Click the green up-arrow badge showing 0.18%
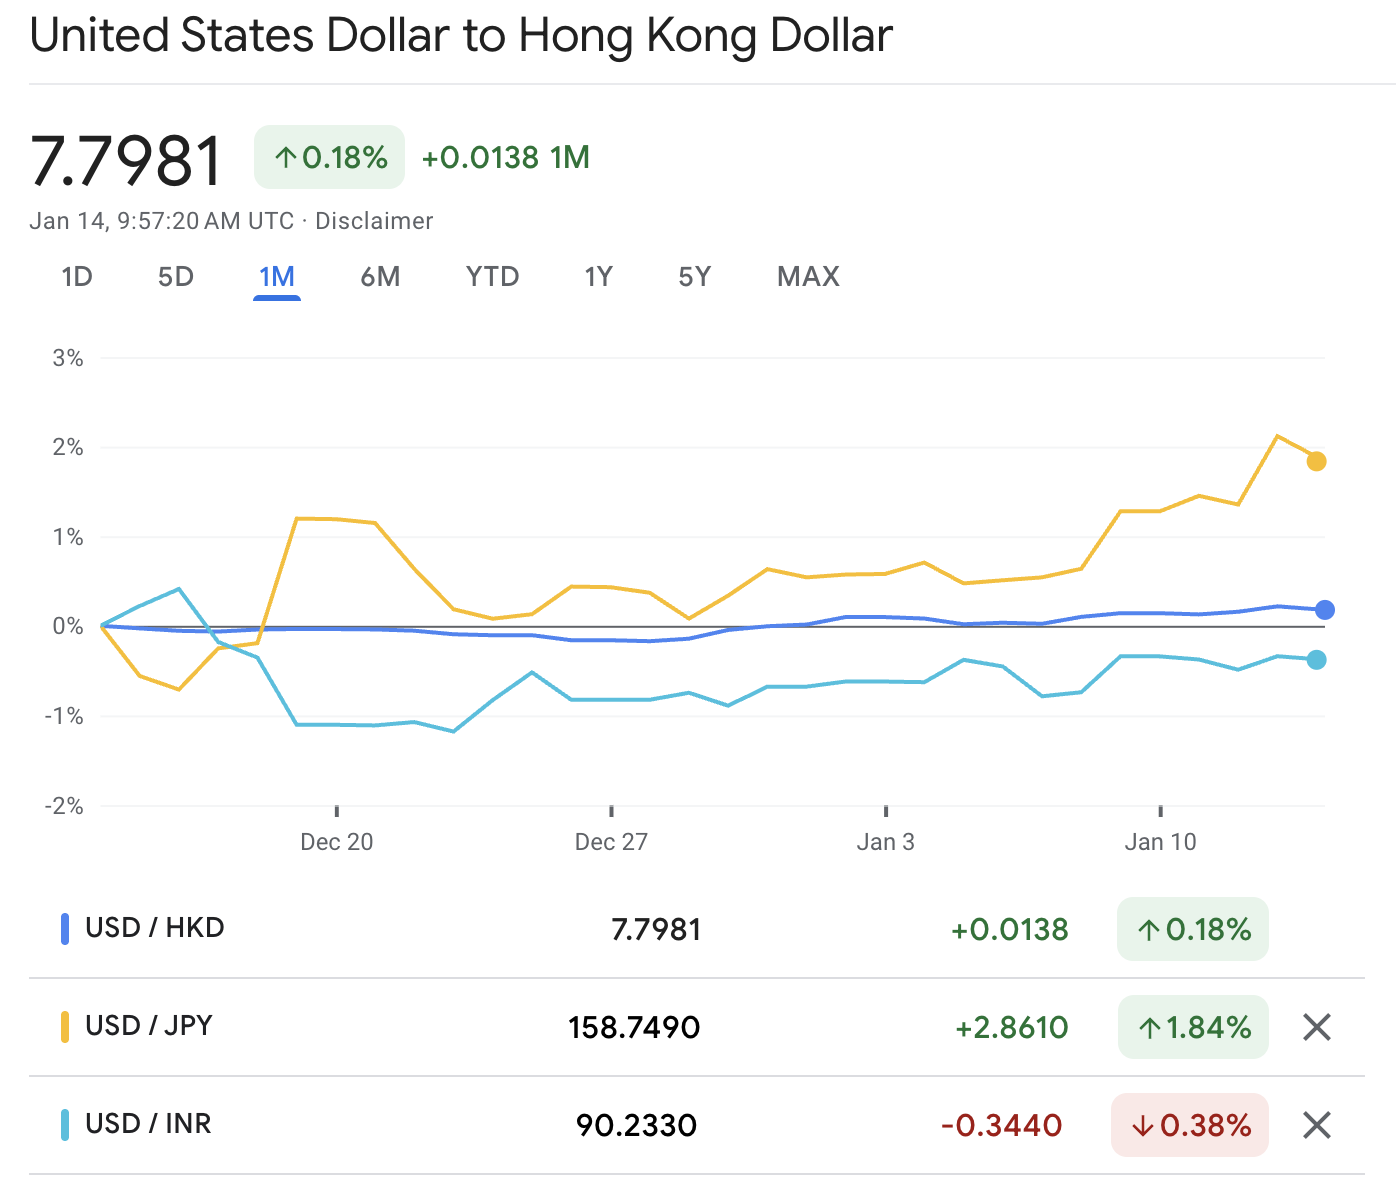1396x1182 pixels. click(329, 157)
